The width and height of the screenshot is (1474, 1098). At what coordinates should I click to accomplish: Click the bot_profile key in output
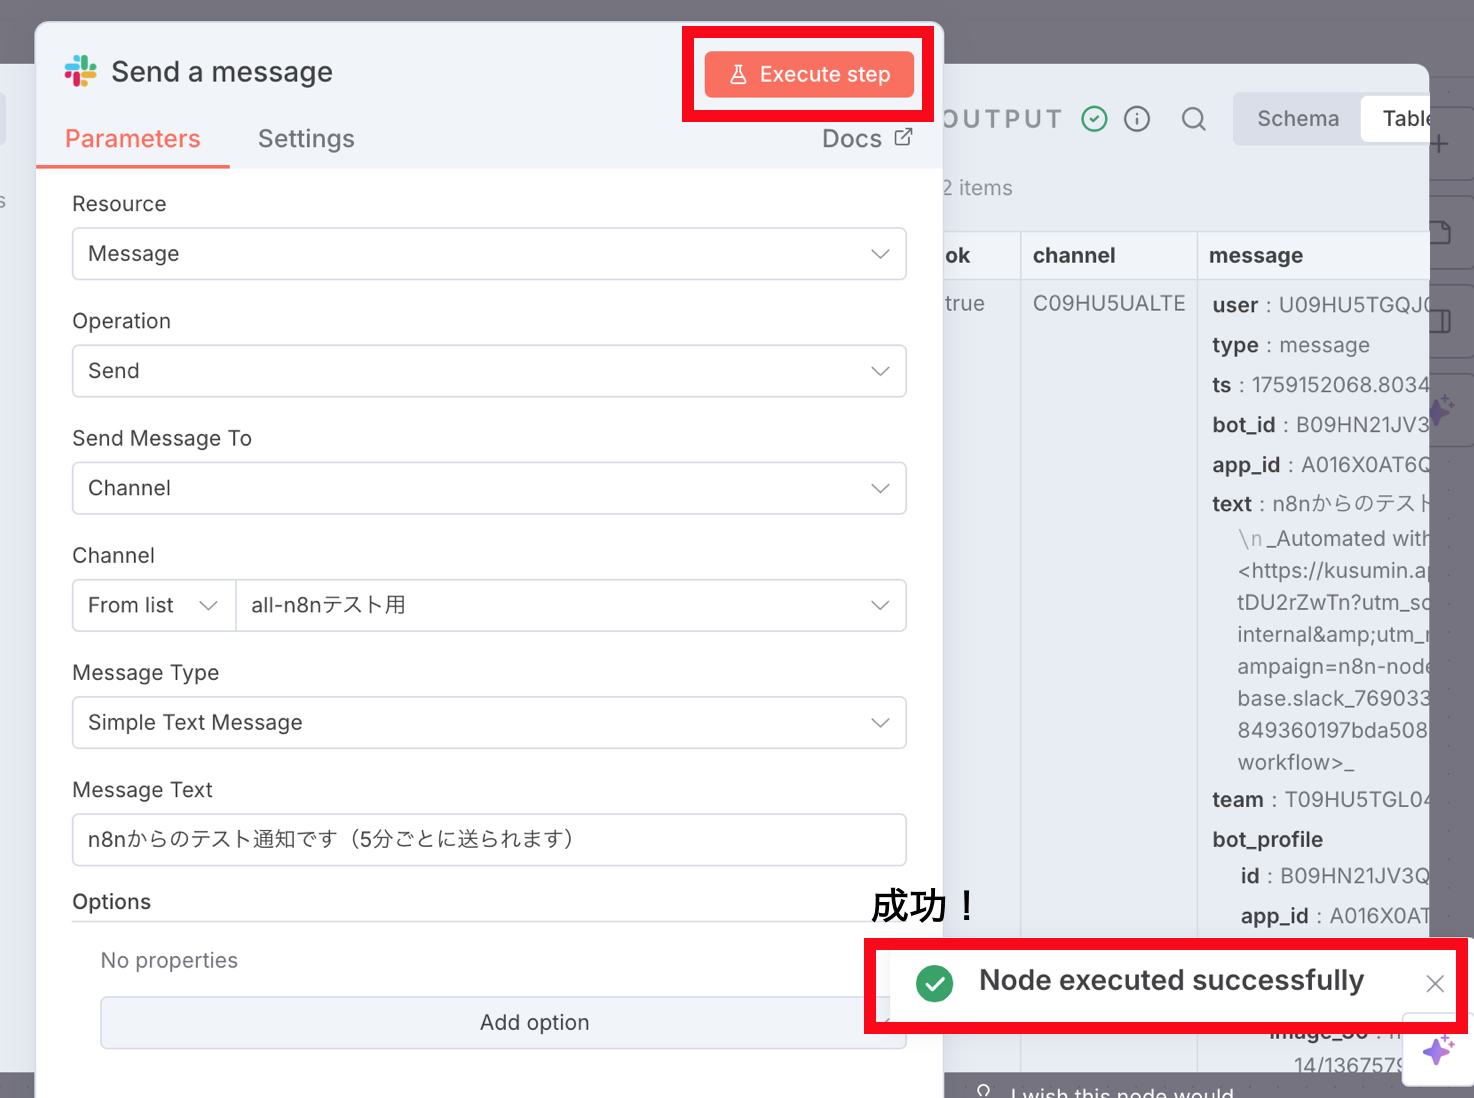[x=1267, y=840]
